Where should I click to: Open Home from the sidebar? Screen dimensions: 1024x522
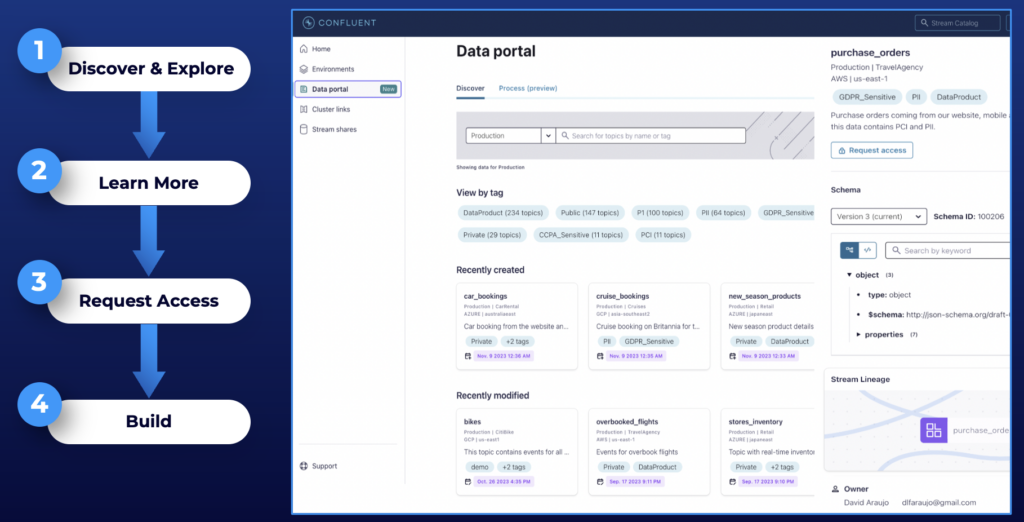pos(321,49)
